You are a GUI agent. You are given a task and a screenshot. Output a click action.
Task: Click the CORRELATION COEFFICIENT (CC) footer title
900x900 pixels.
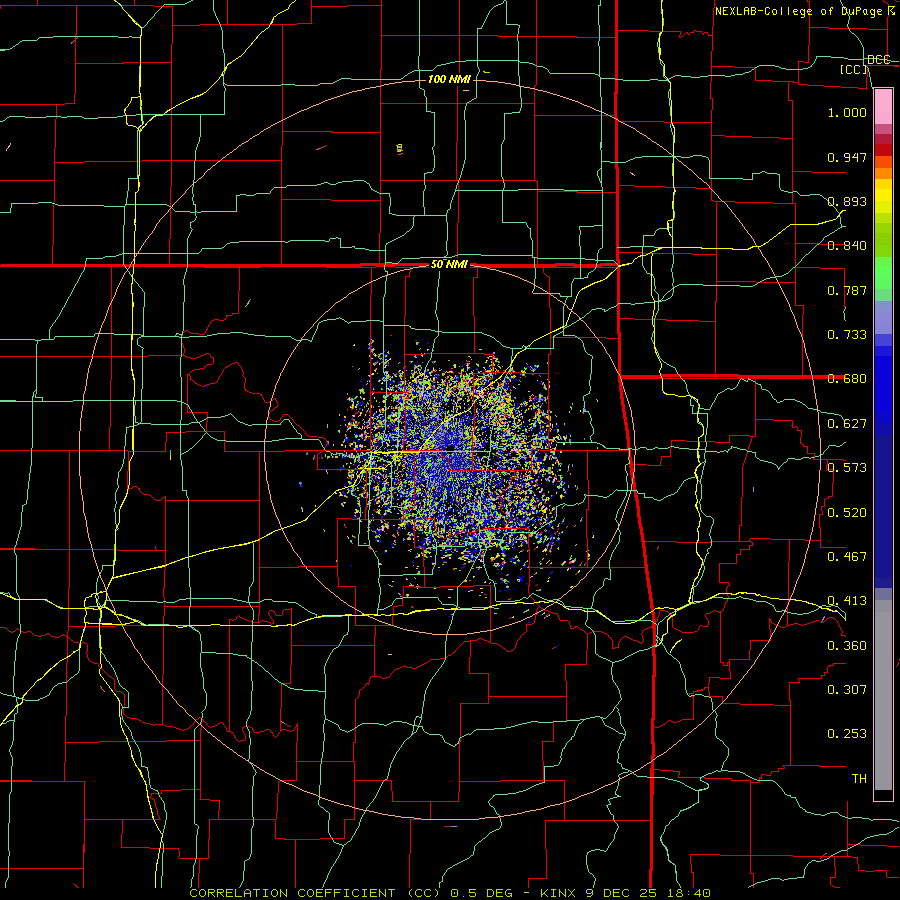pyautogui.click(x=315, y=893)
